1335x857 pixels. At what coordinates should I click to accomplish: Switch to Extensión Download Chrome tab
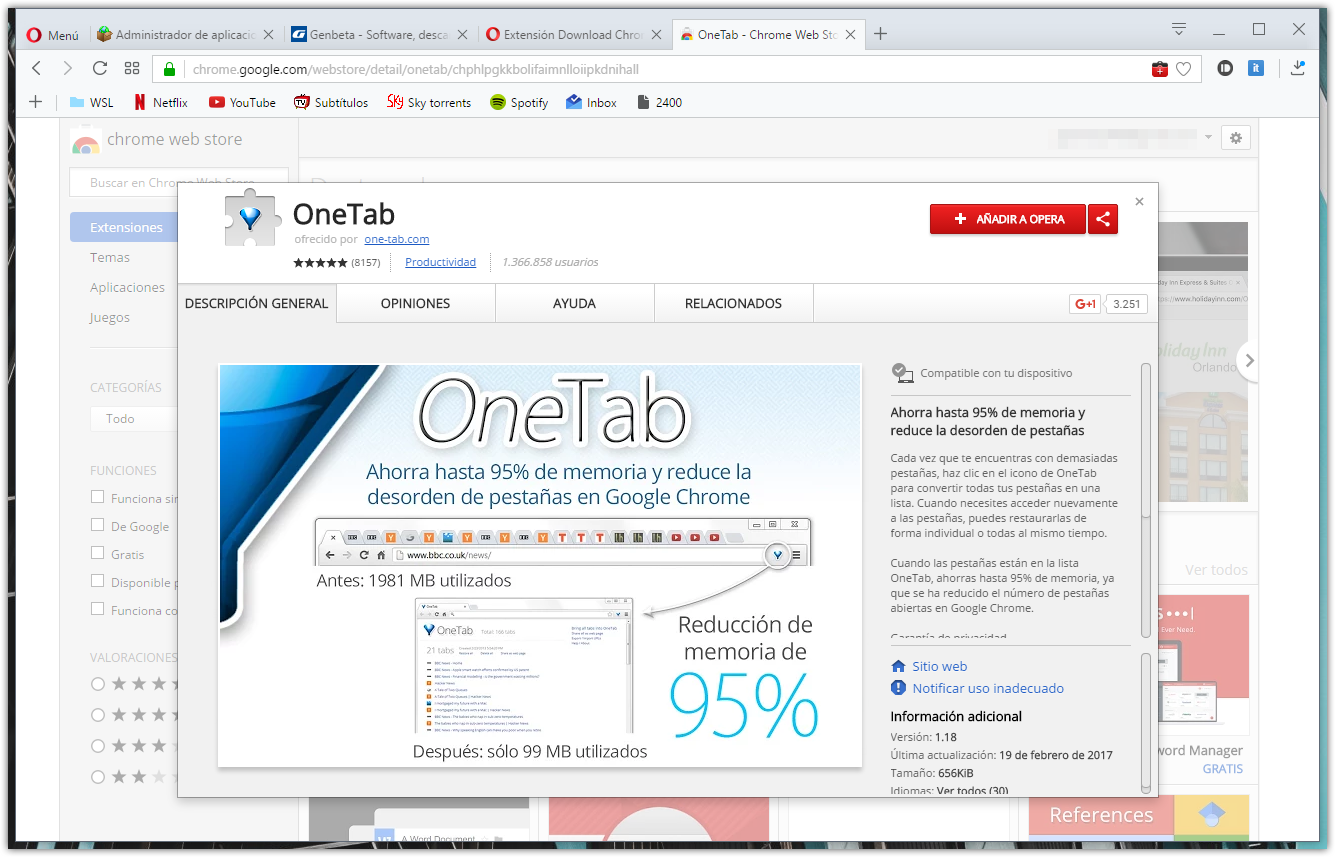click(x=574, y=34)
